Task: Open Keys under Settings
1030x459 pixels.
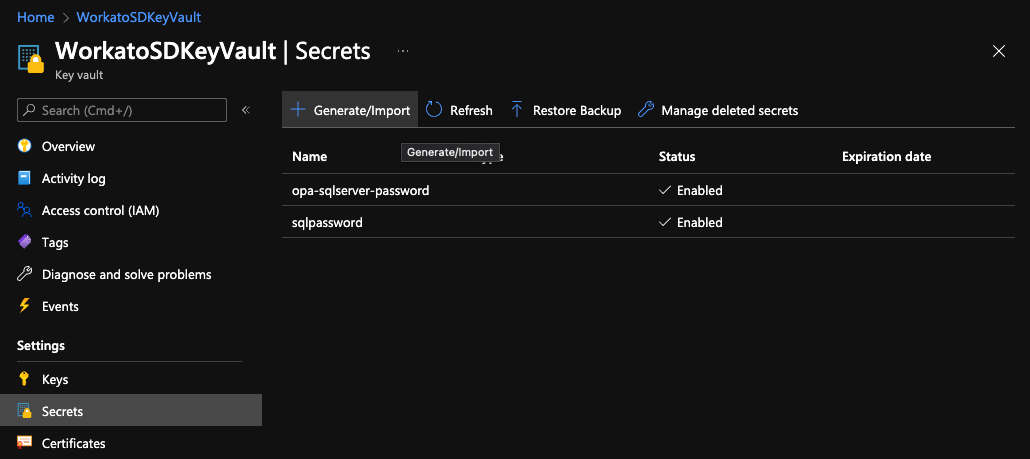Action: click(55, 380)
